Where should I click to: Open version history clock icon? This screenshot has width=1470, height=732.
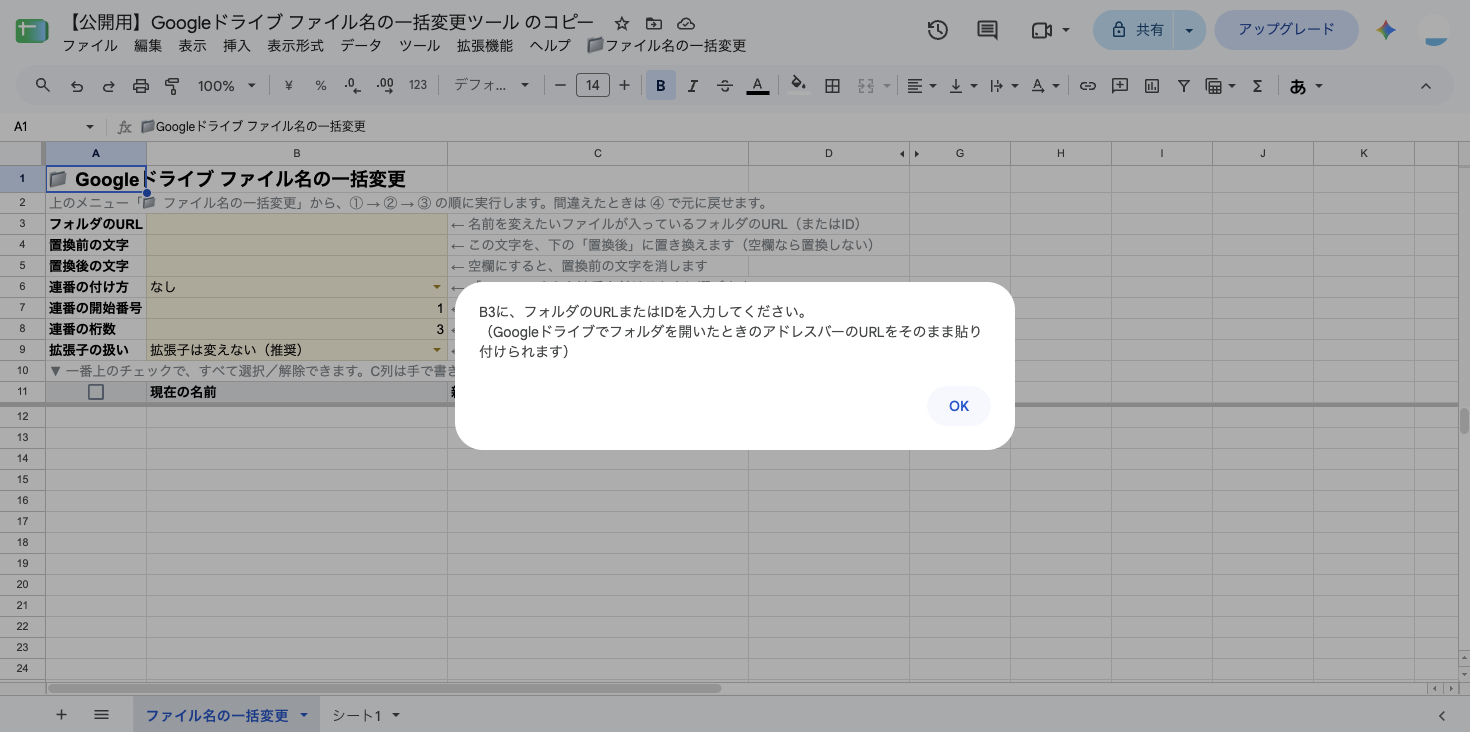coord(937,30)
